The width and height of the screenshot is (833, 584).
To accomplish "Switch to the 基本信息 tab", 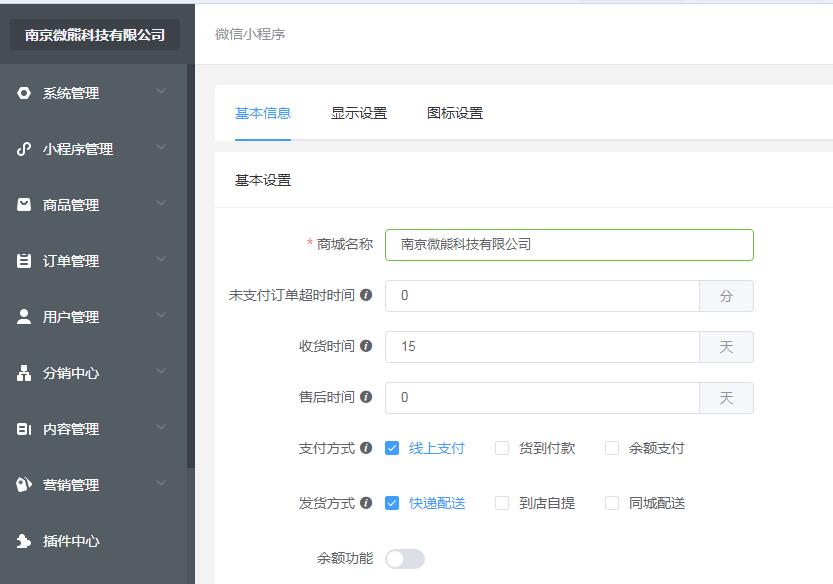I will [x=263, y=113].
